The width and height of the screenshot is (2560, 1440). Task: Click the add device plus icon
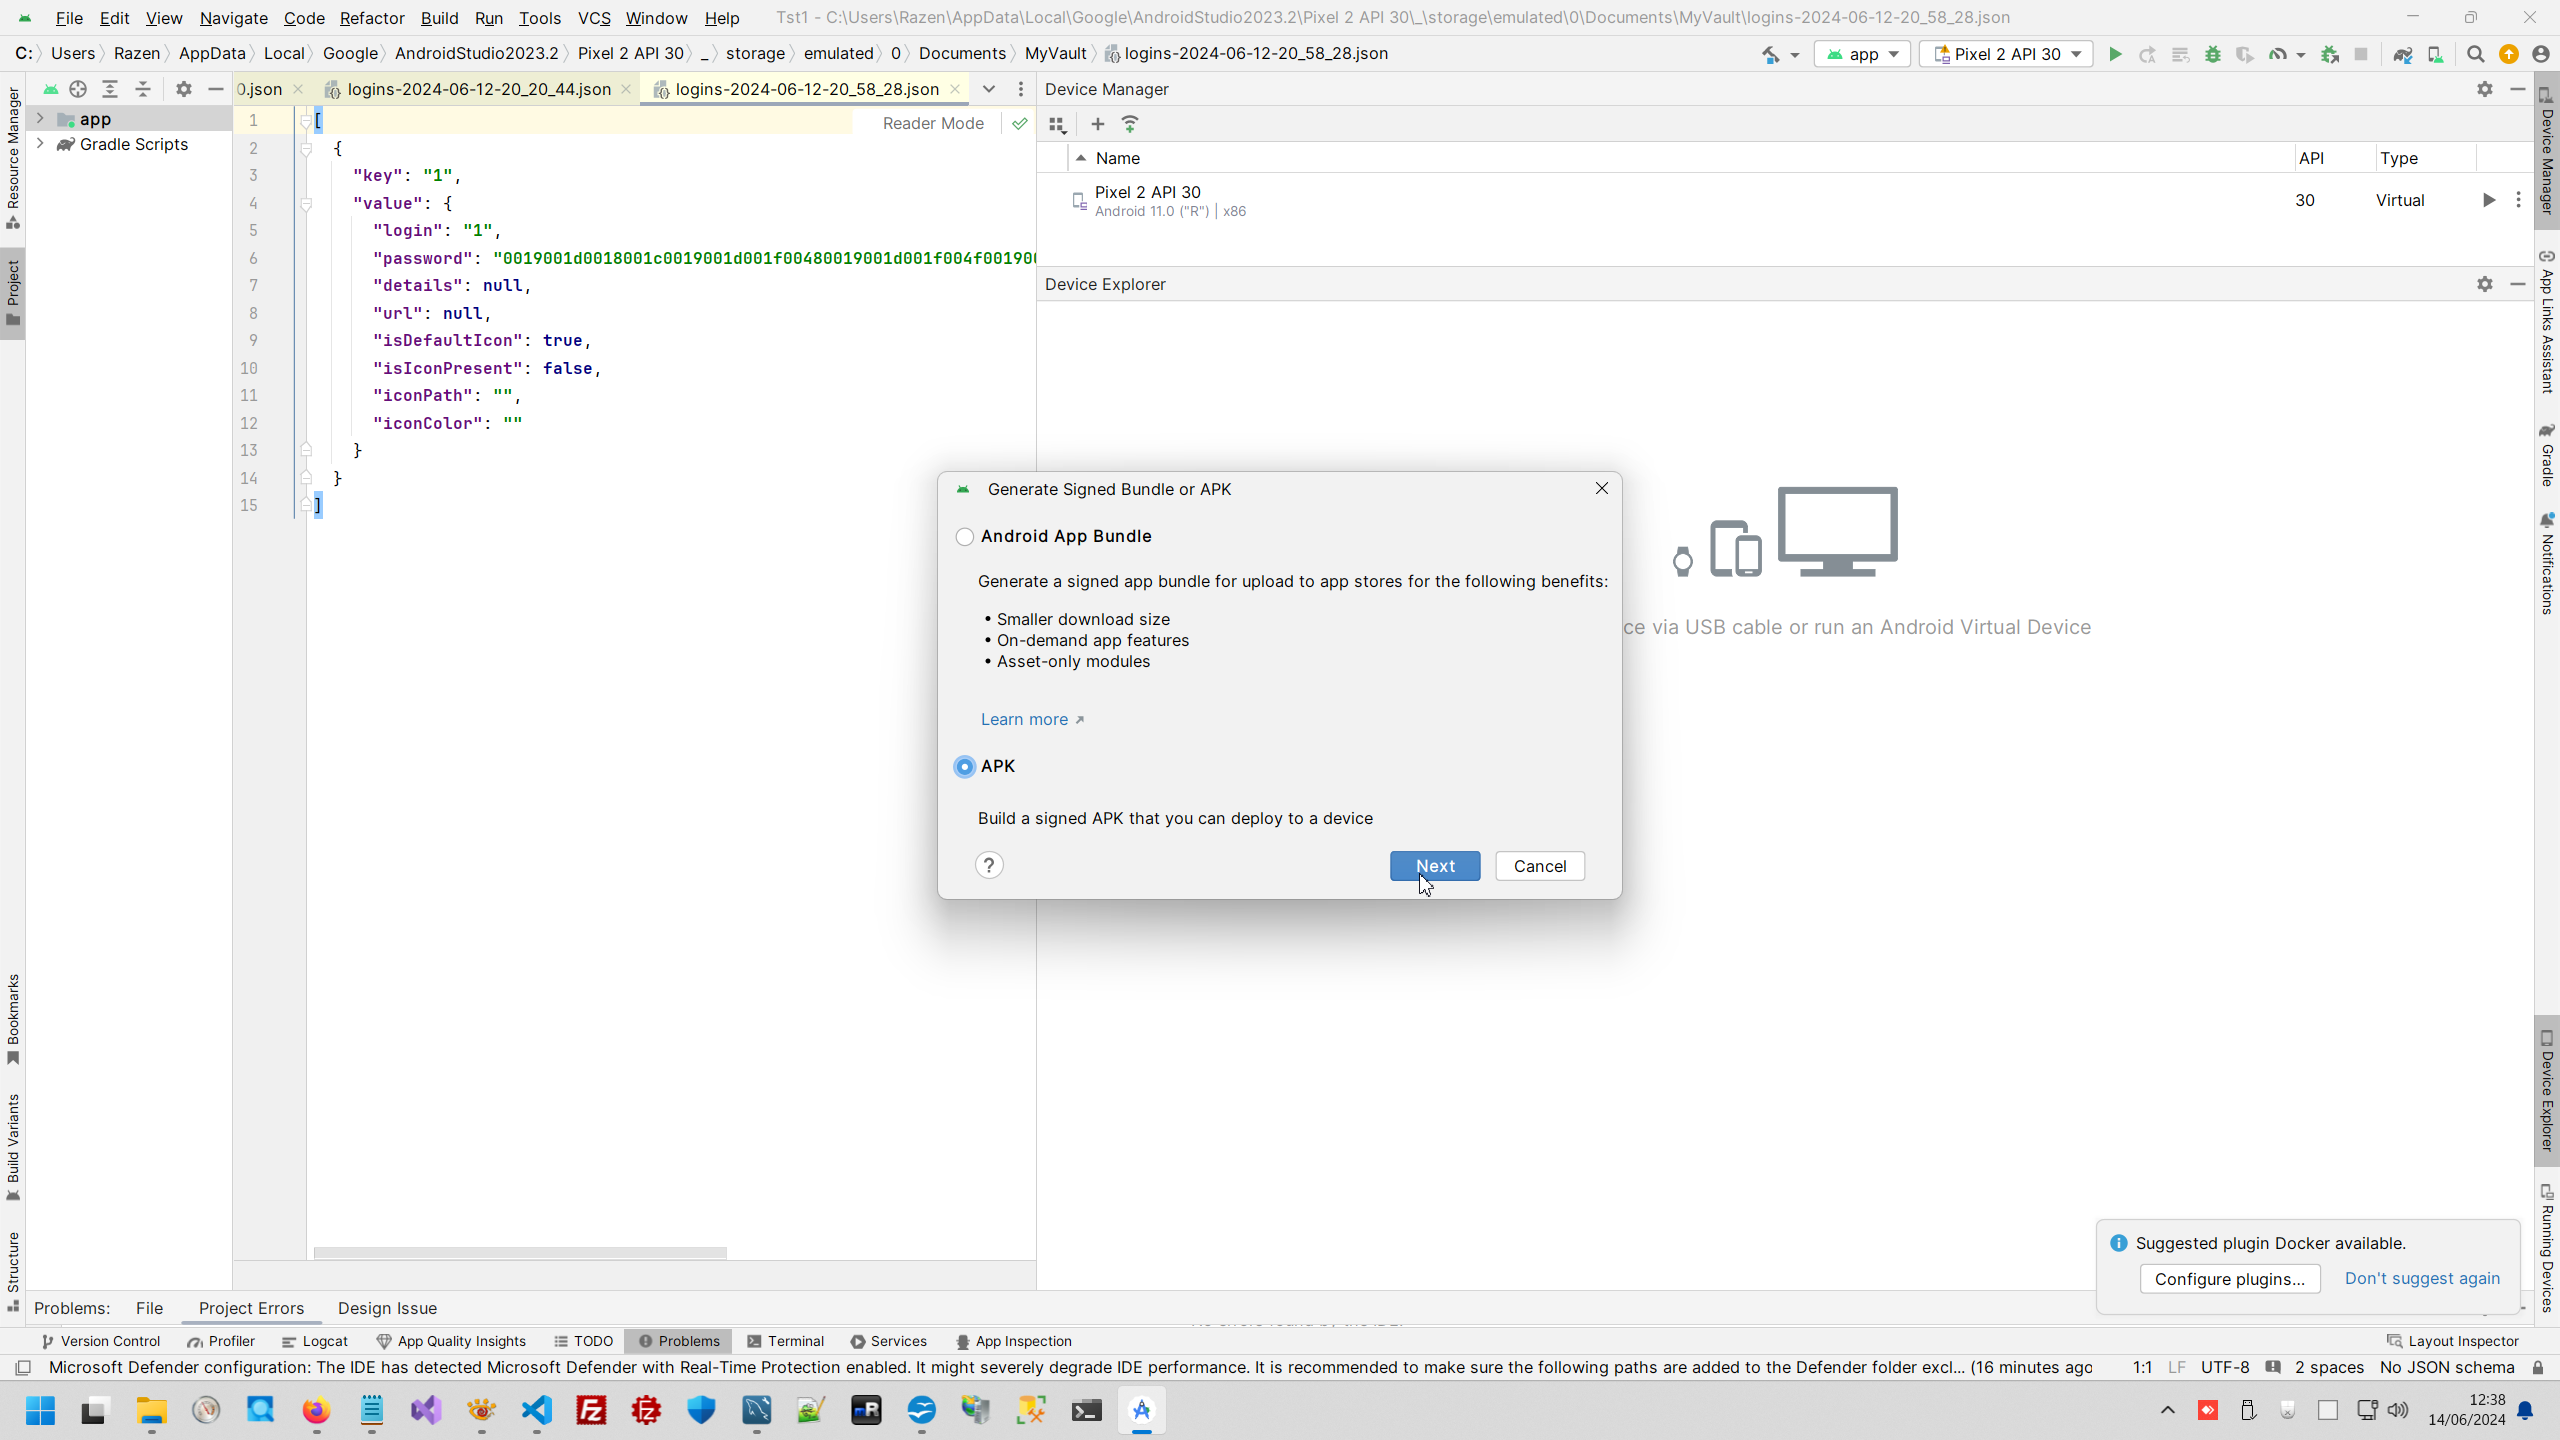coord(1097,124)
